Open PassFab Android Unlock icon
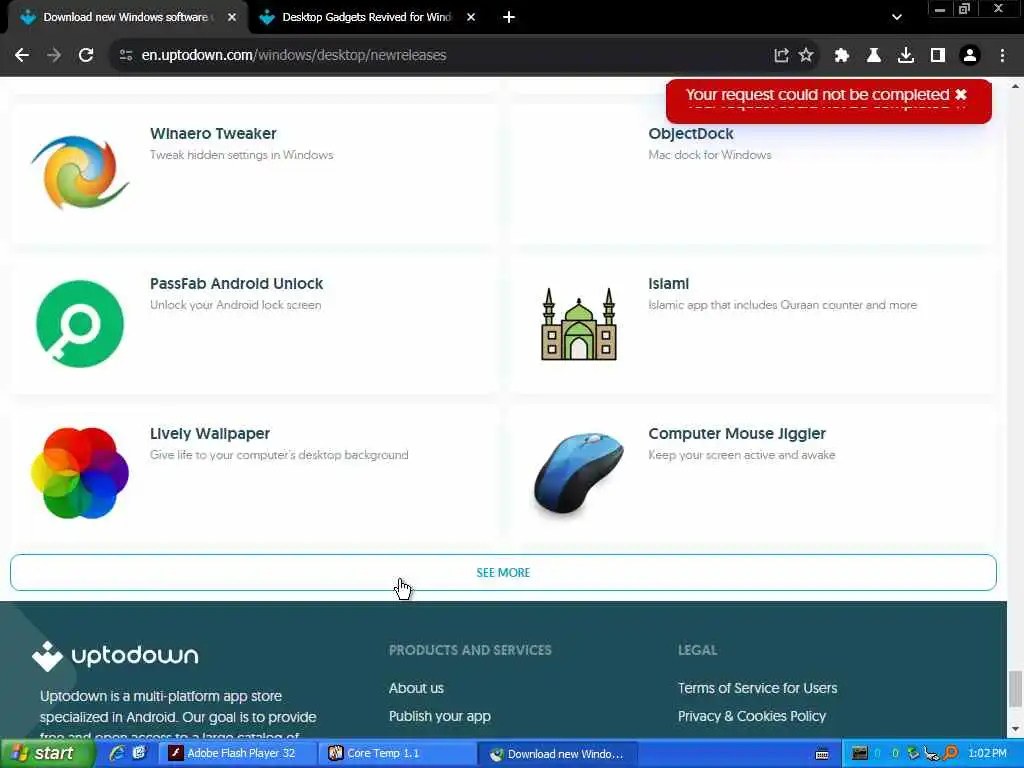 80,323
